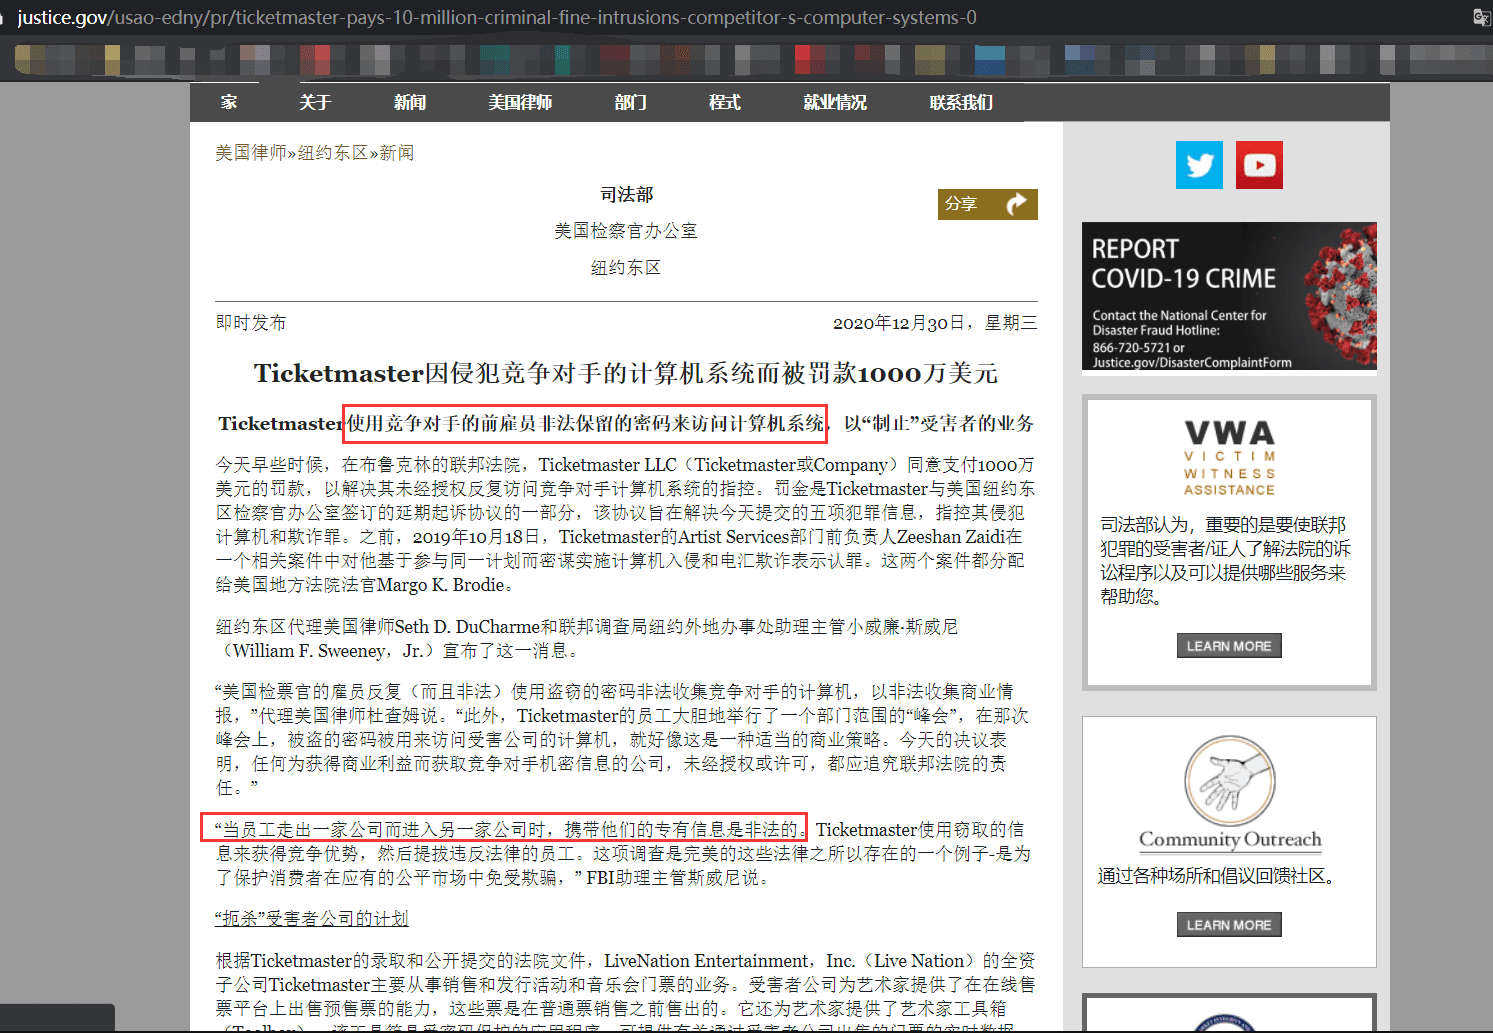Open the 家 (Home) menu item
The height and width of the screenshot is (1033, 1493).
tap(229, 102)
